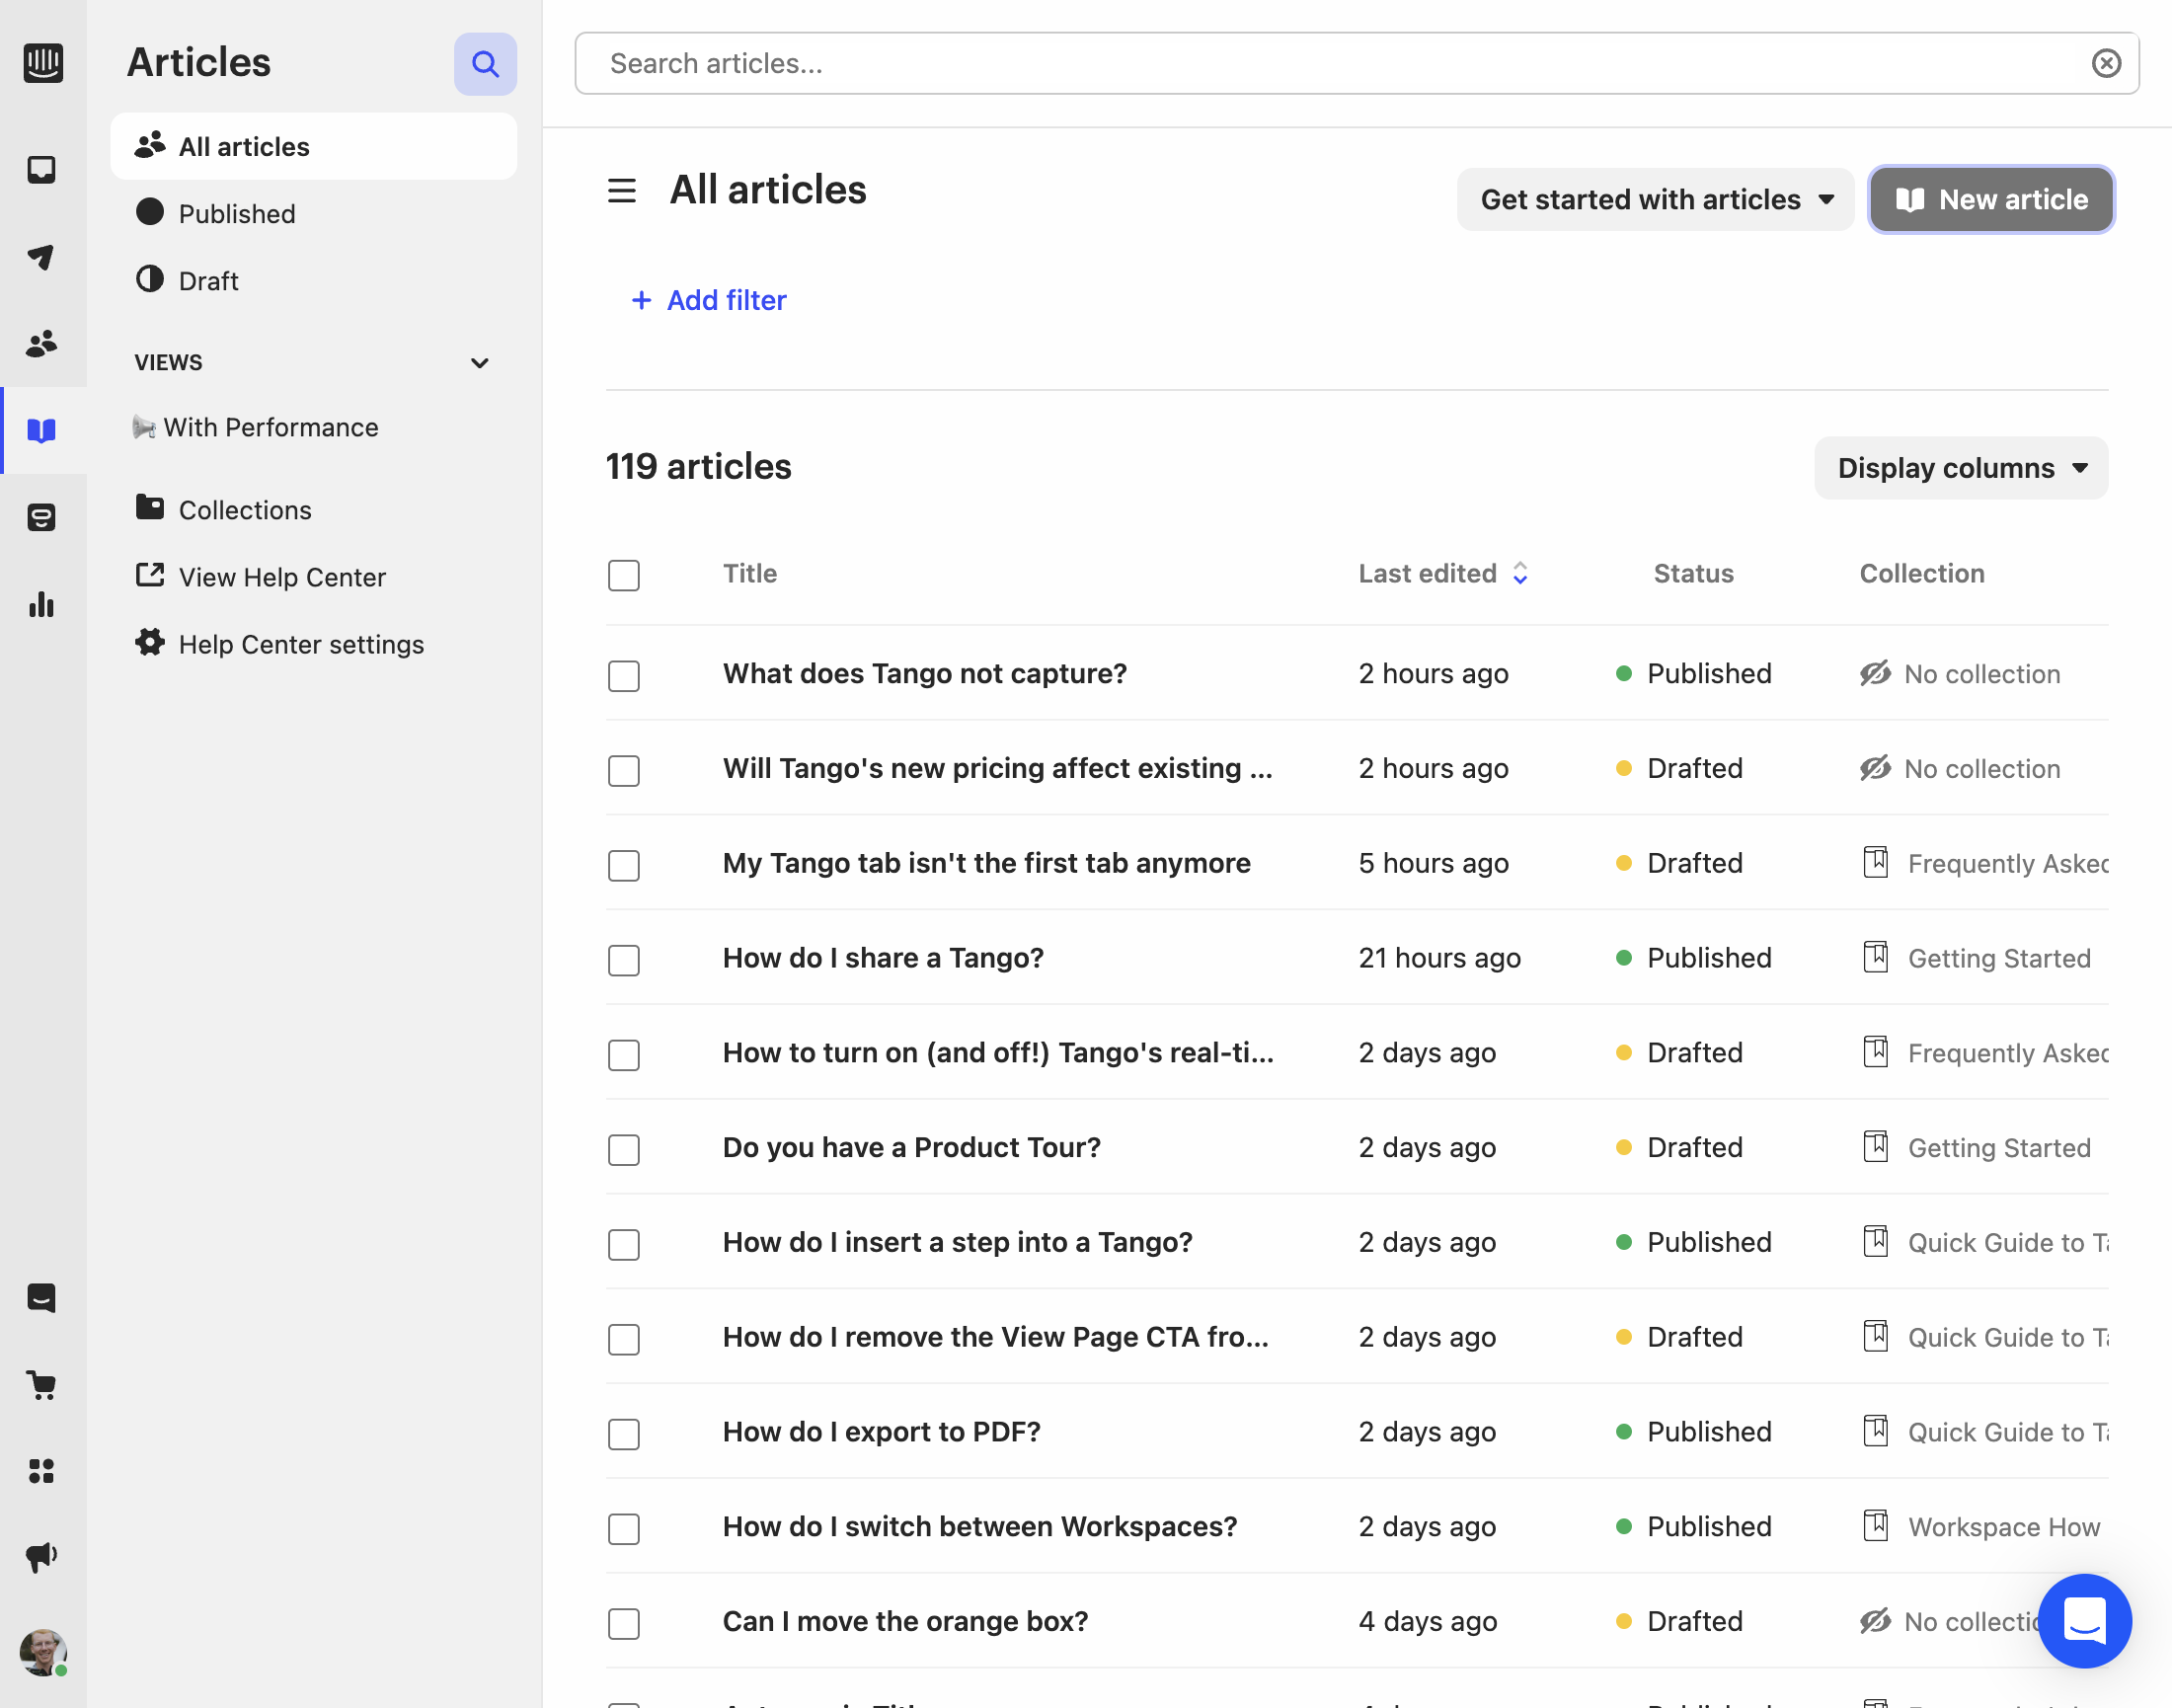Viewport: 2172px width, 1708px height.
Task: Open the Reports bar chart icon
Action: 41,604
